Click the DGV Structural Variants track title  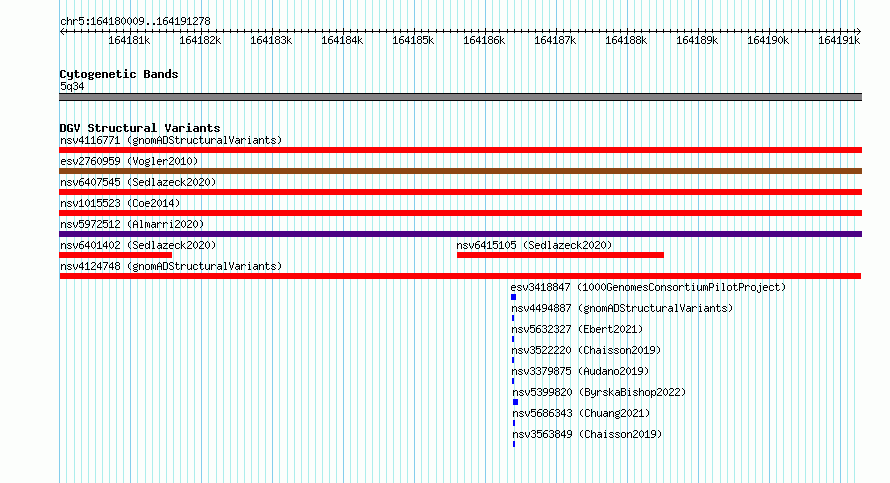pos(140,128)
